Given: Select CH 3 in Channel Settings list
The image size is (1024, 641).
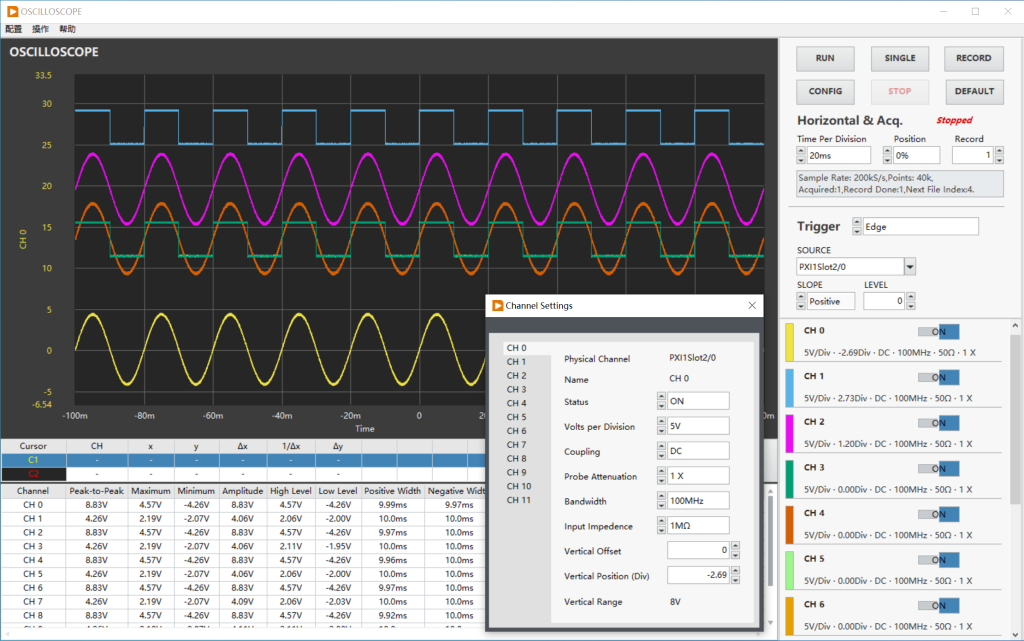Looking at the screenshot, I should [x=526, y=389].
